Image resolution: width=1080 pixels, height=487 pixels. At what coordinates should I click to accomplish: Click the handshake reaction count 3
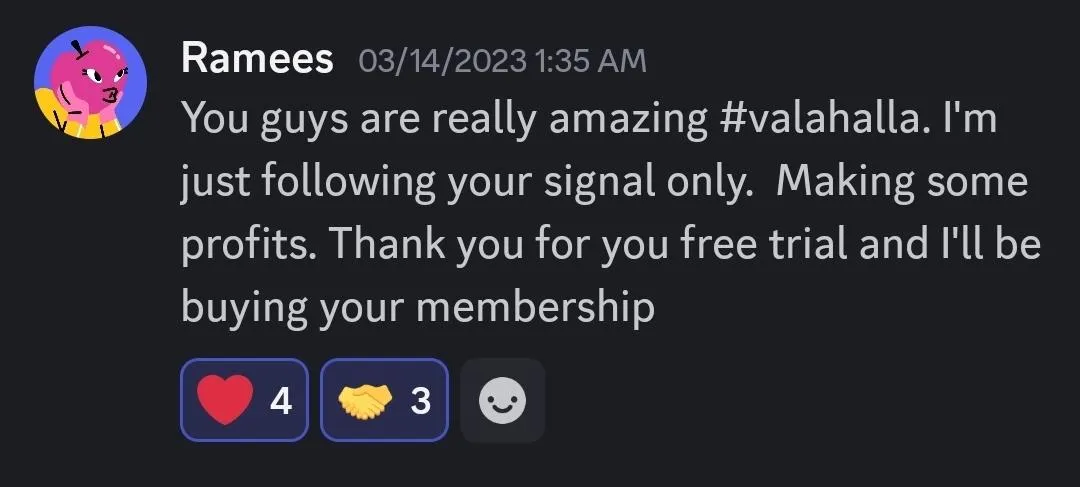pyautogui.click(x=420, y=400)
